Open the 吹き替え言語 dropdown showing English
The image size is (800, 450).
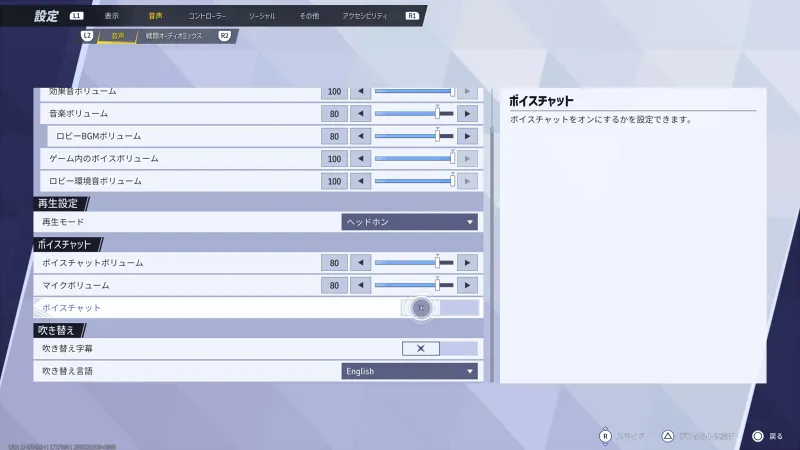coord(409,371)
